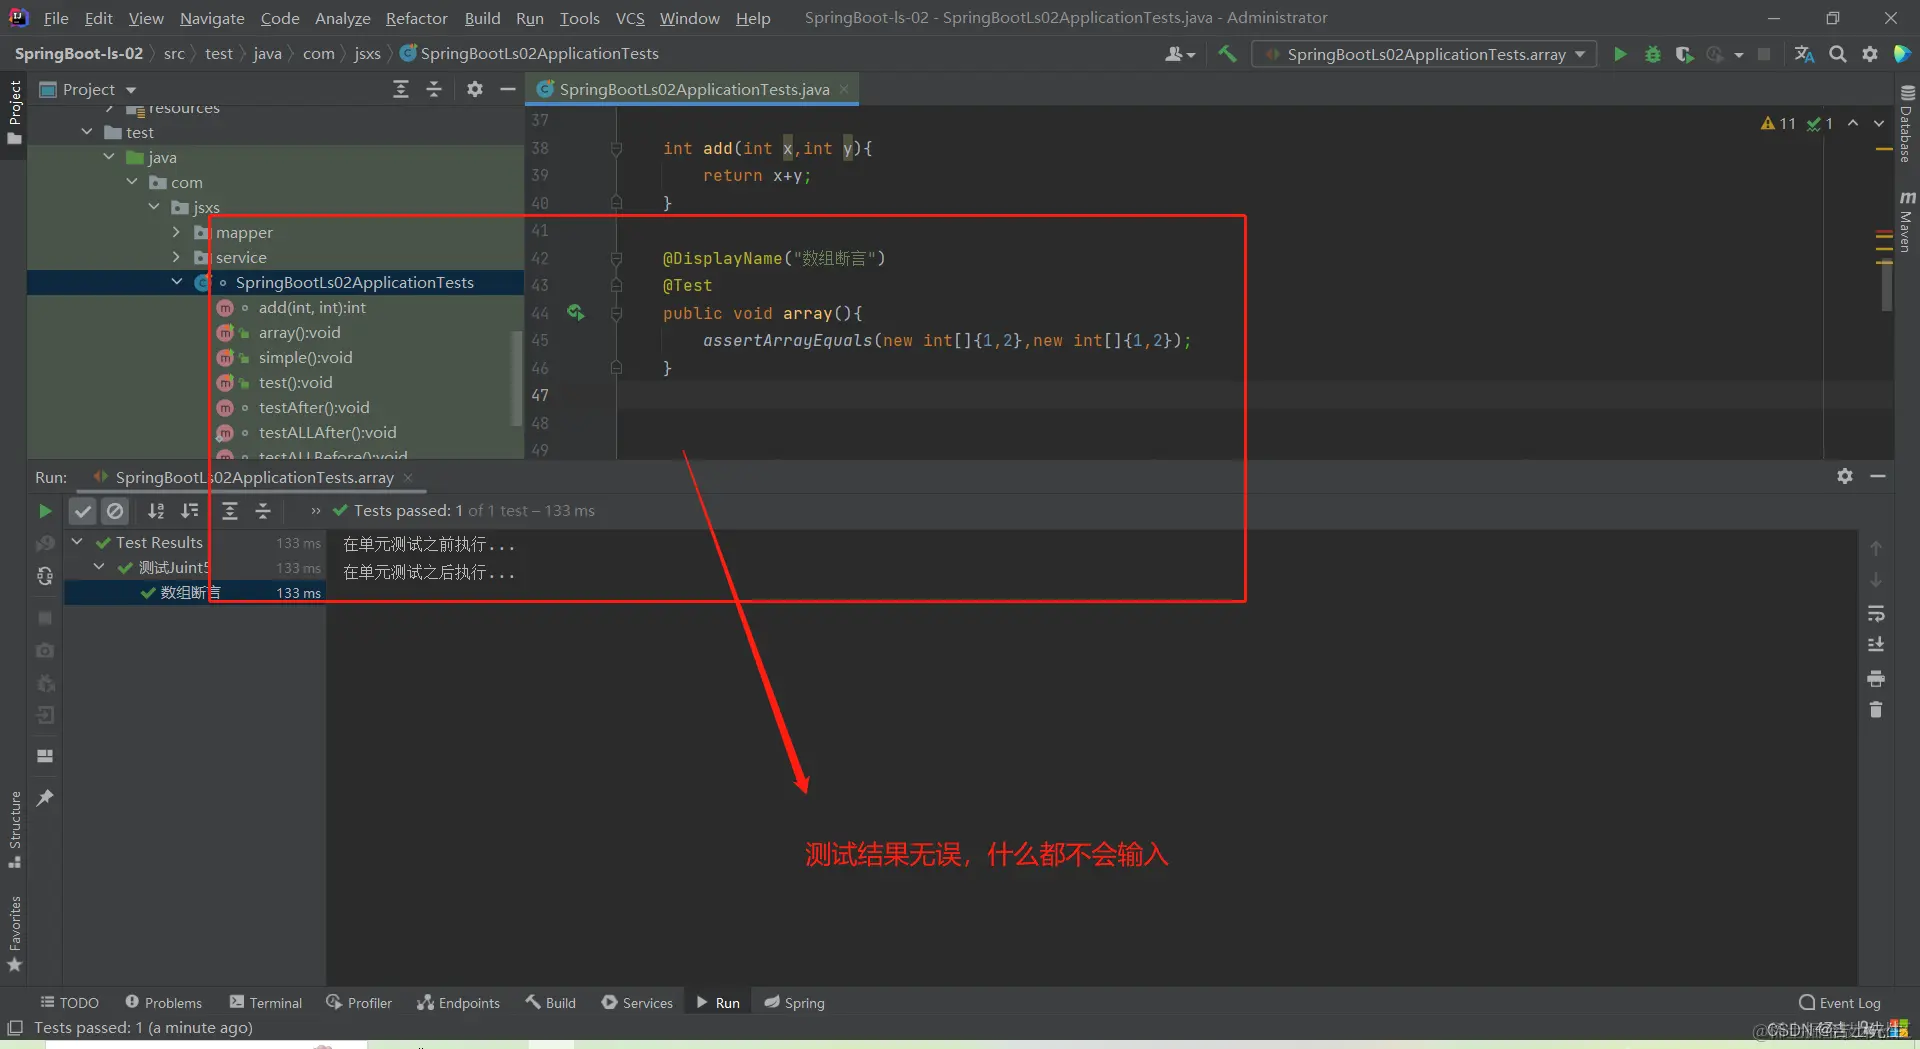Go to next highlighted problem arrow
Screen dimensions: 1920x1049
(1879, 123)
